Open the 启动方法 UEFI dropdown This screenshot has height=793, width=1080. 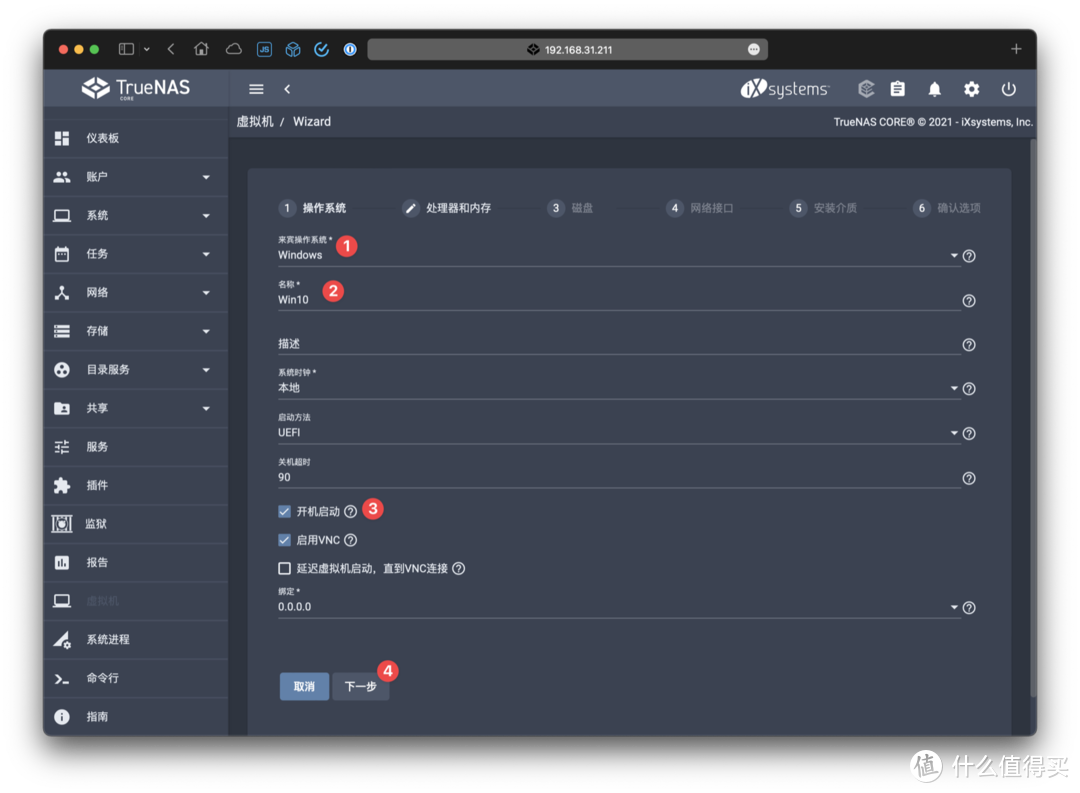[x=619, y=433]
